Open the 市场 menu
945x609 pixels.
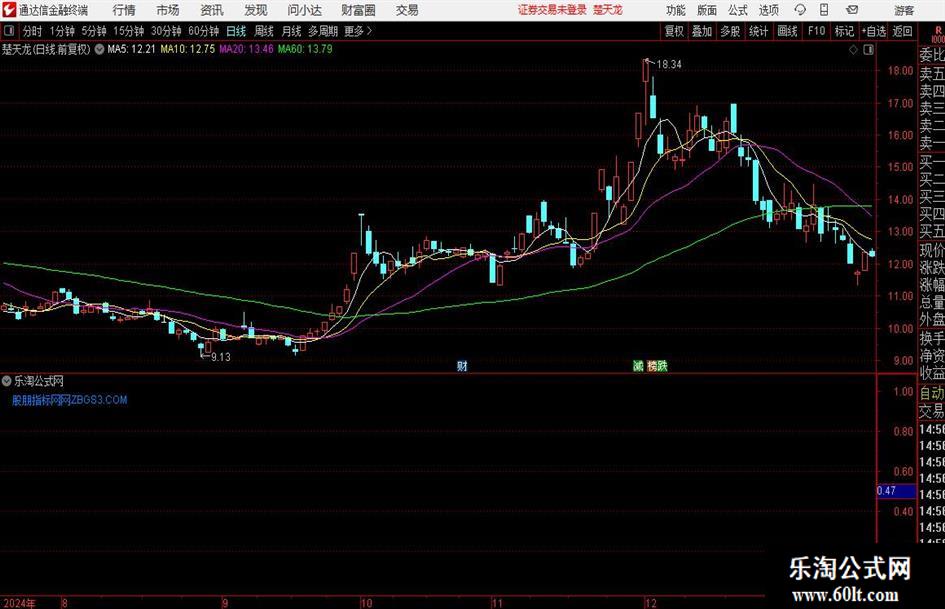168,10
